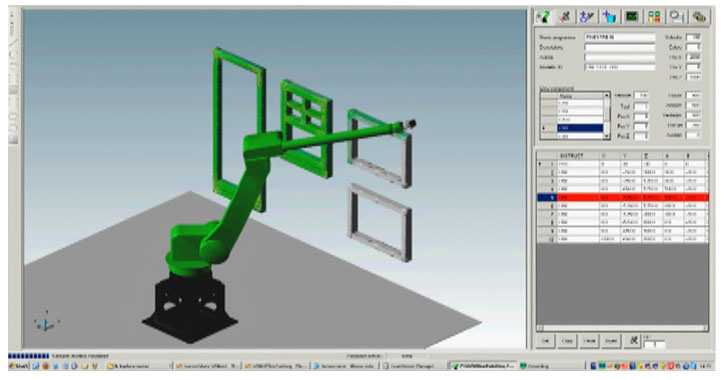Image resolution: width=726 pixels, height=380 pixels.
Task: Click the Windows Start button
Action: pyautogui.click(x=19, y=366)
